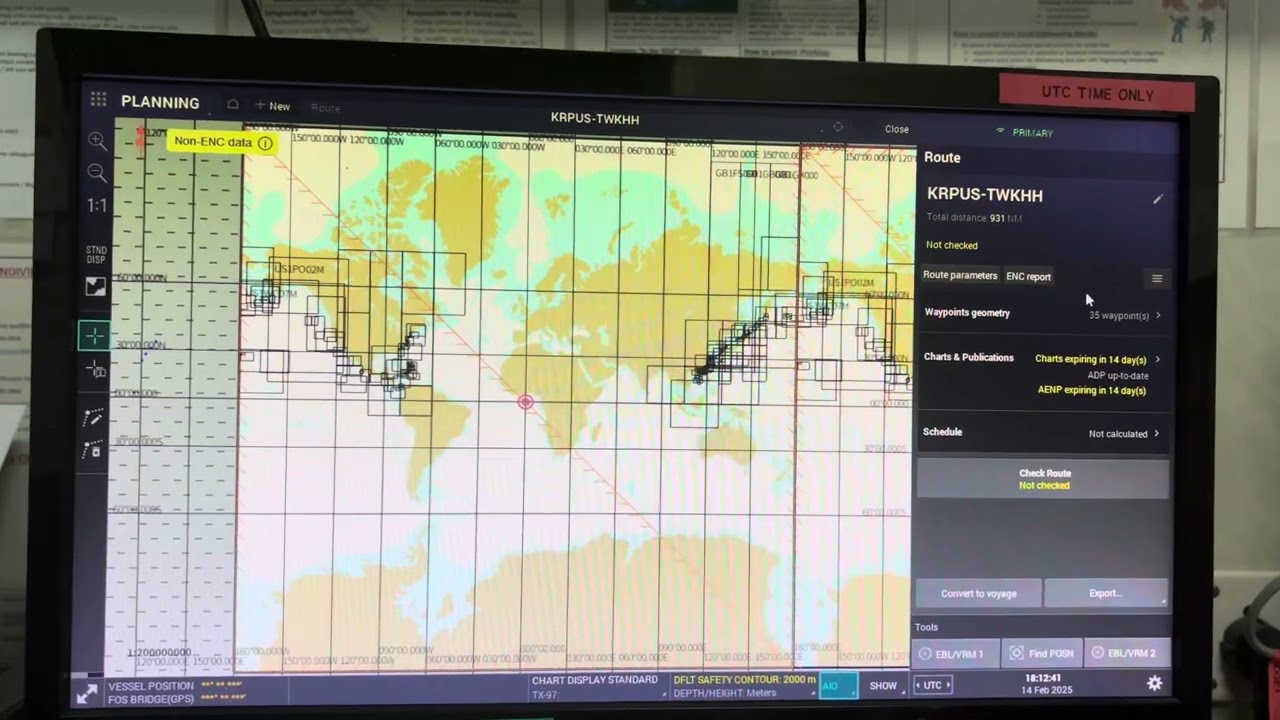Click the Total distance 931 NM text
Viewport: 1280px width, 720px height.
click(x=974, y=218)
